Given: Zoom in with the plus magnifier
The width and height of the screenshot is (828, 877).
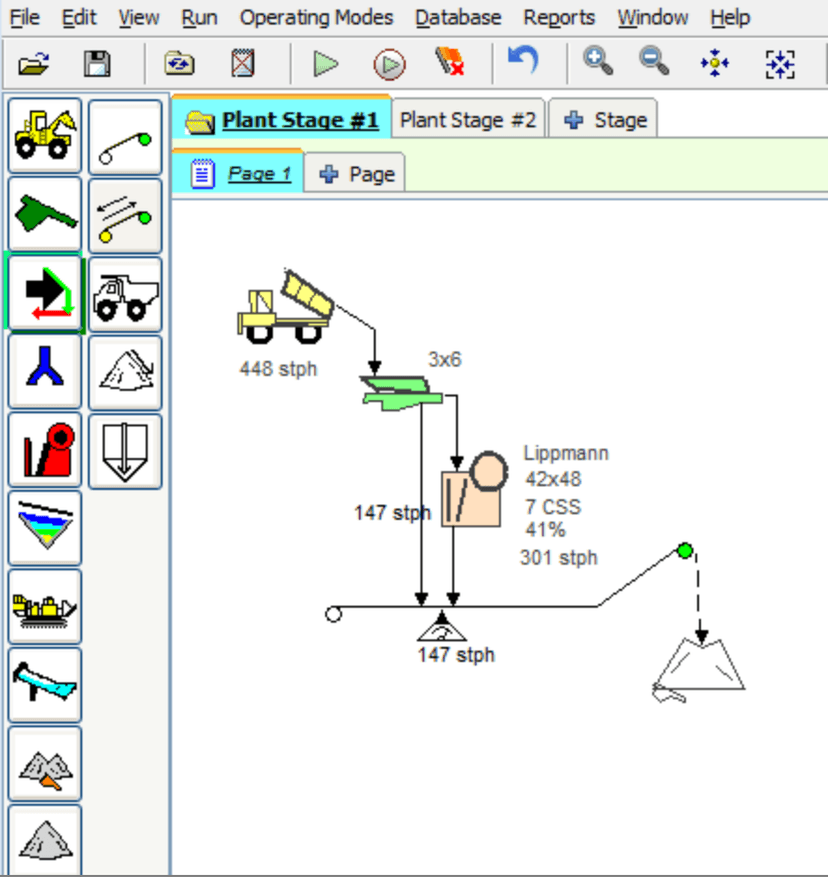Looking at the screenshot, I should click(598, 63).
